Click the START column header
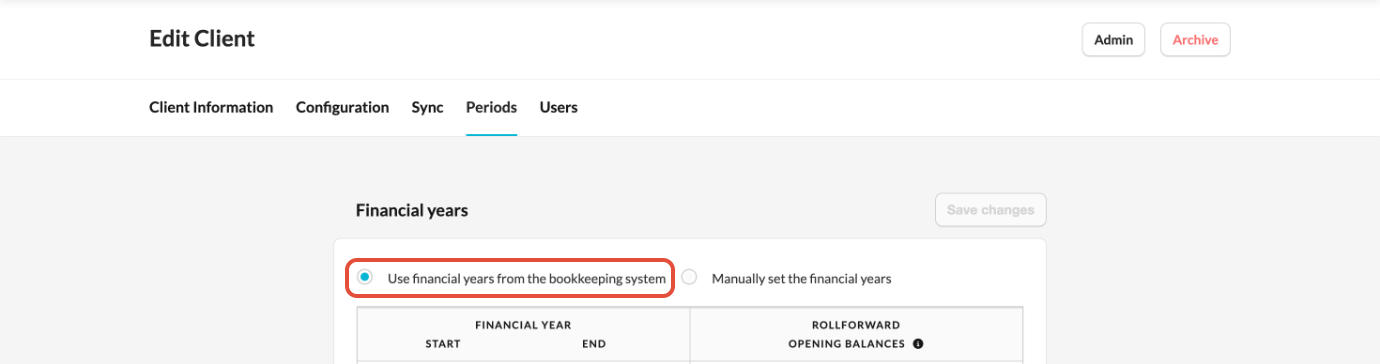Image resolution: width=1380 pixels, height=364 pixels. click(x=444, y=344)
